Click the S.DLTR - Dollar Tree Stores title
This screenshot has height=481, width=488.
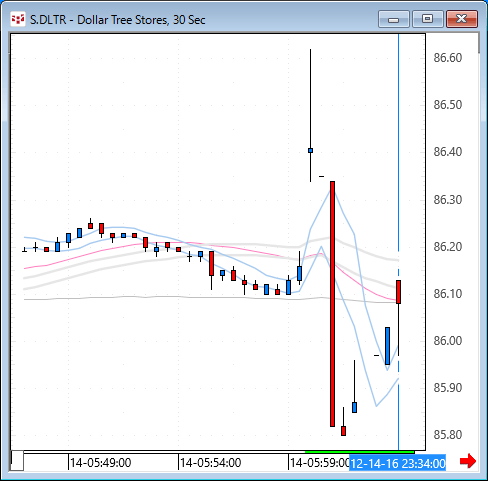point(117,20)
